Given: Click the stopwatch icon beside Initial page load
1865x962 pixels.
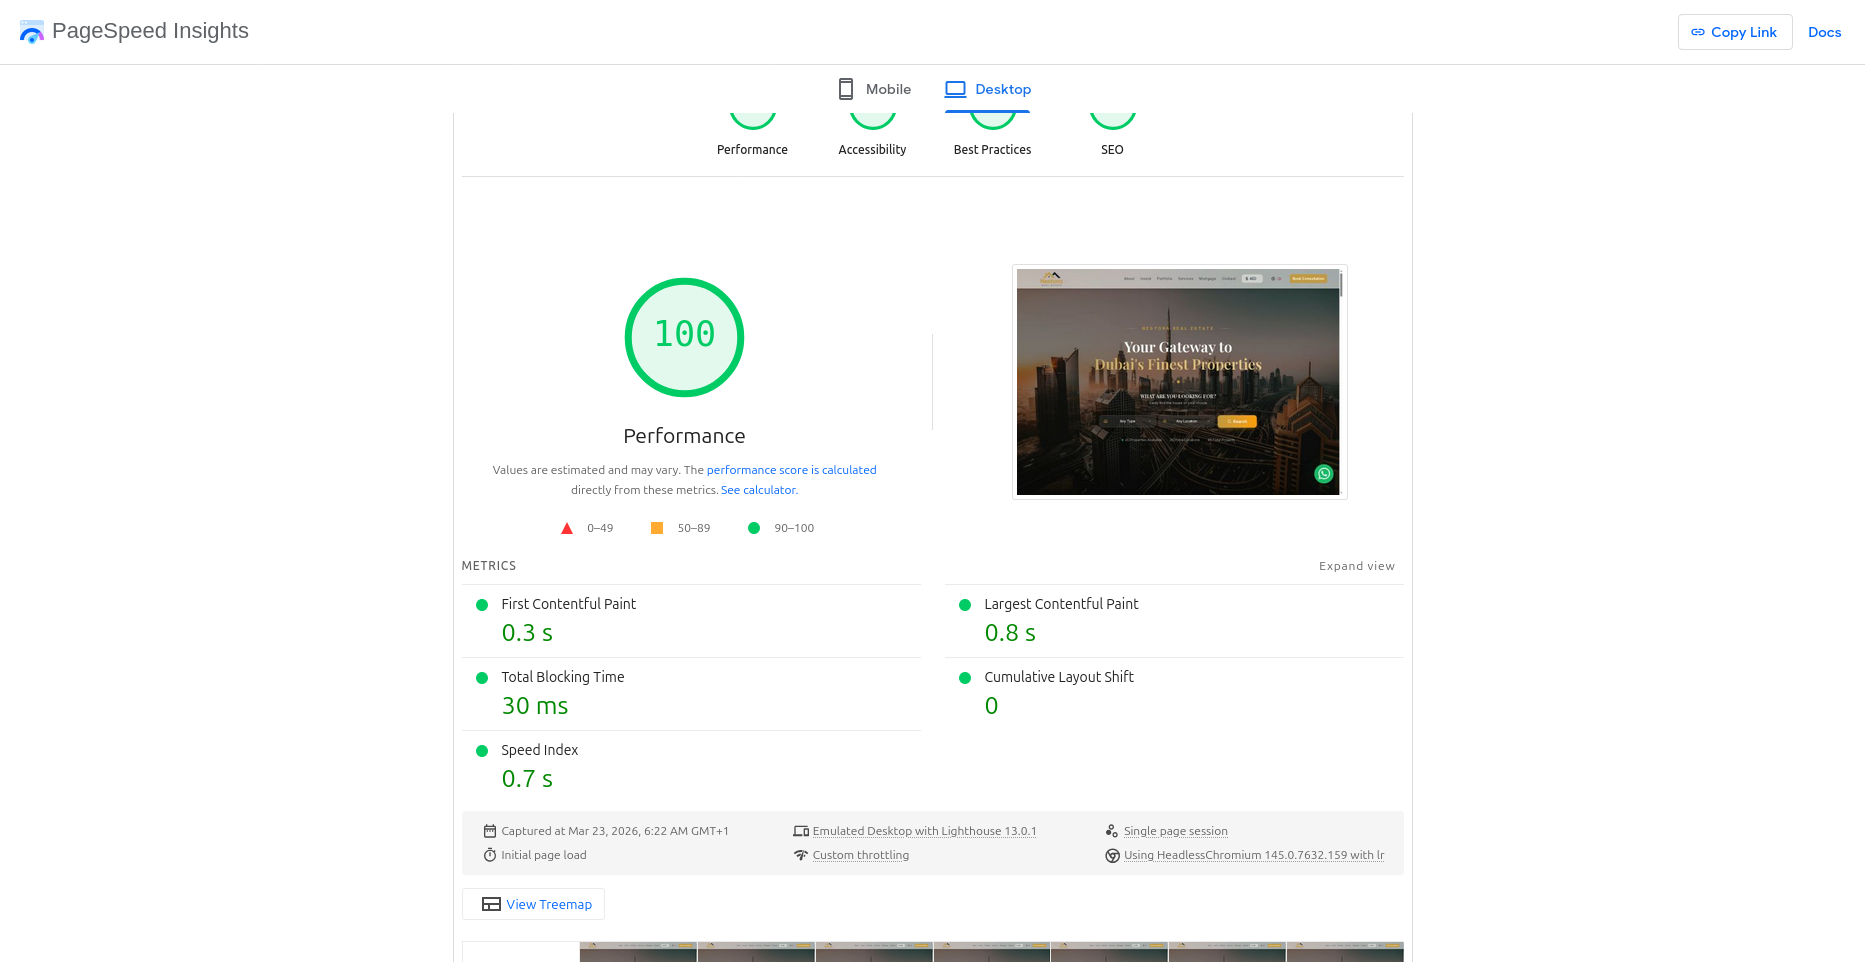Looking at the screenshot, I should 490,855.
